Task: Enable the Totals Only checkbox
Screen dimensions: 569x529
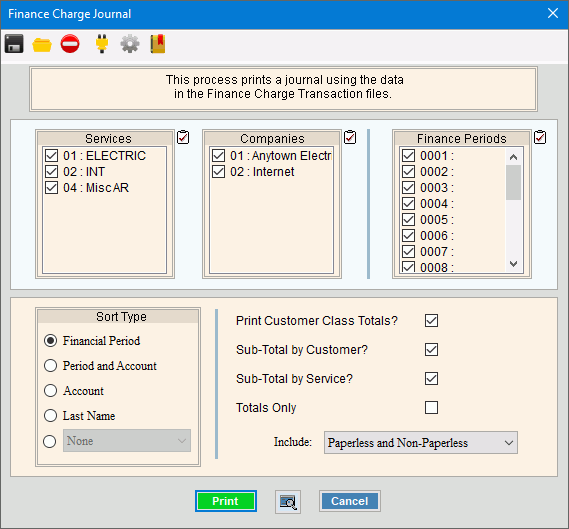Action: [431, 407]
